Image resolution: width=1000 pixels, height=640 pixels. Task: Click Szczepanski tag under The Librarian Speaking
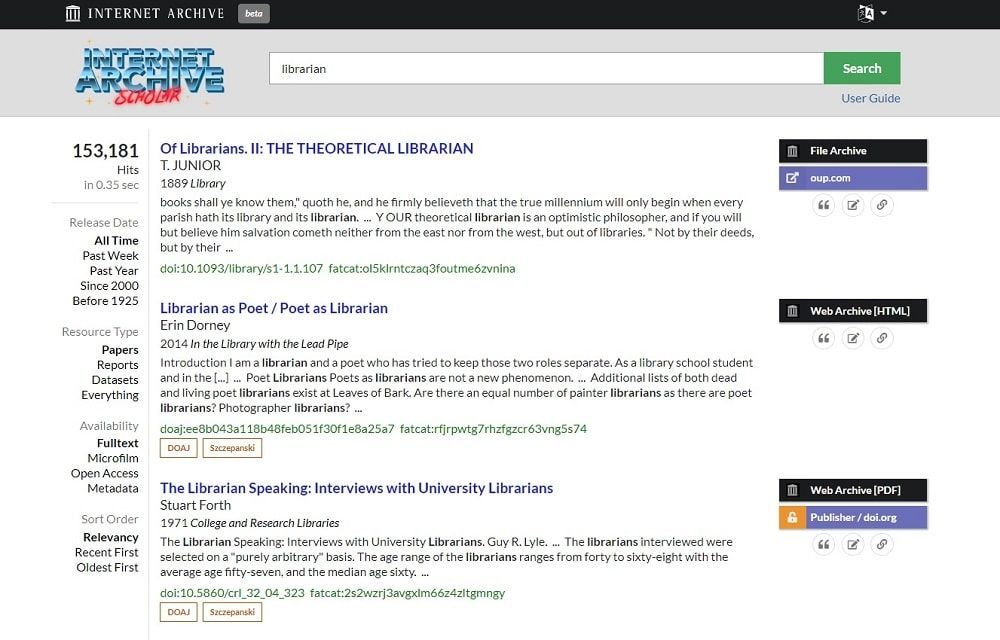coord(232,612)
